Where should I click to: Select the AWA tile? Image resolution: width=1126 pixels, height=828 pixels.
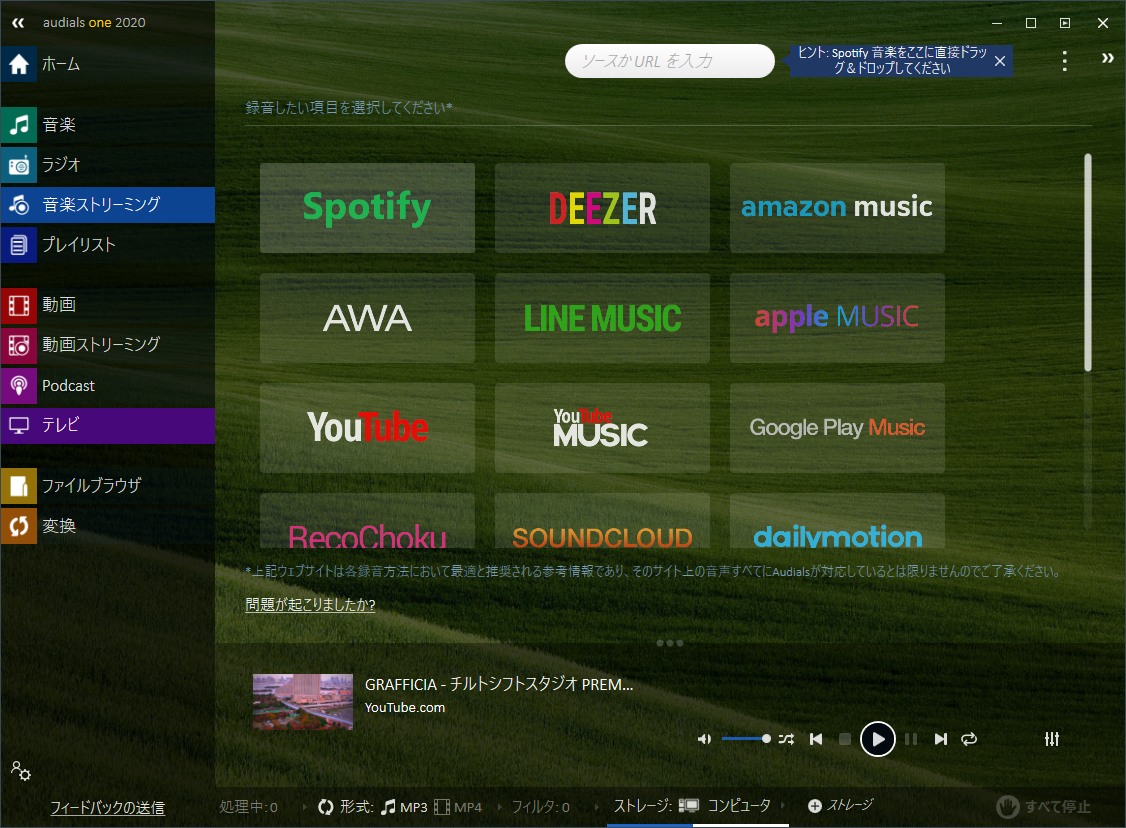367,317
